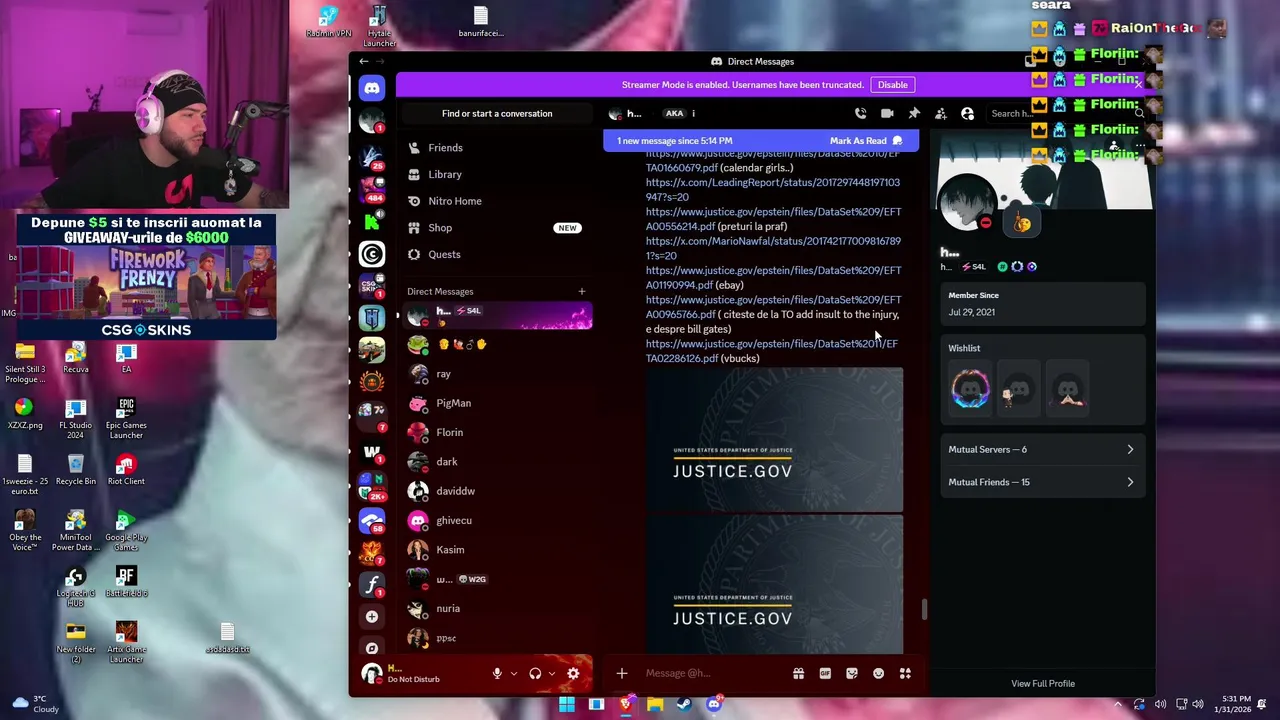
Task: Open the sticker picker
Action: [x=852, y=674]
